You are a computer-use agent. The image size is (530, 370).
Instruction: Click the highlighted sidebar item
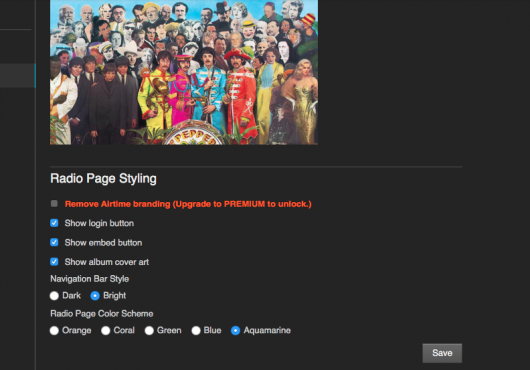(x=18, y=75)
